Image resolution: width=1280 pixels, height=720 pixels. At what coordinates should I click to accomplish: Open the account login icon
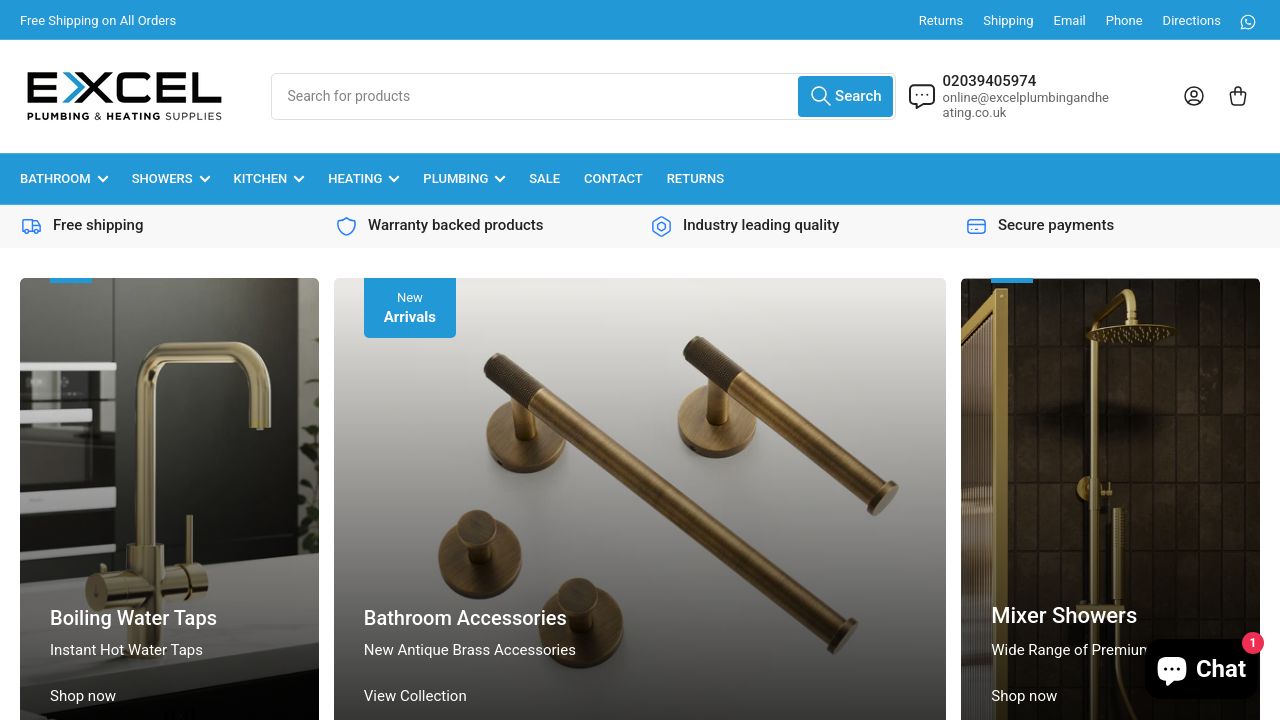[1194, 96]
